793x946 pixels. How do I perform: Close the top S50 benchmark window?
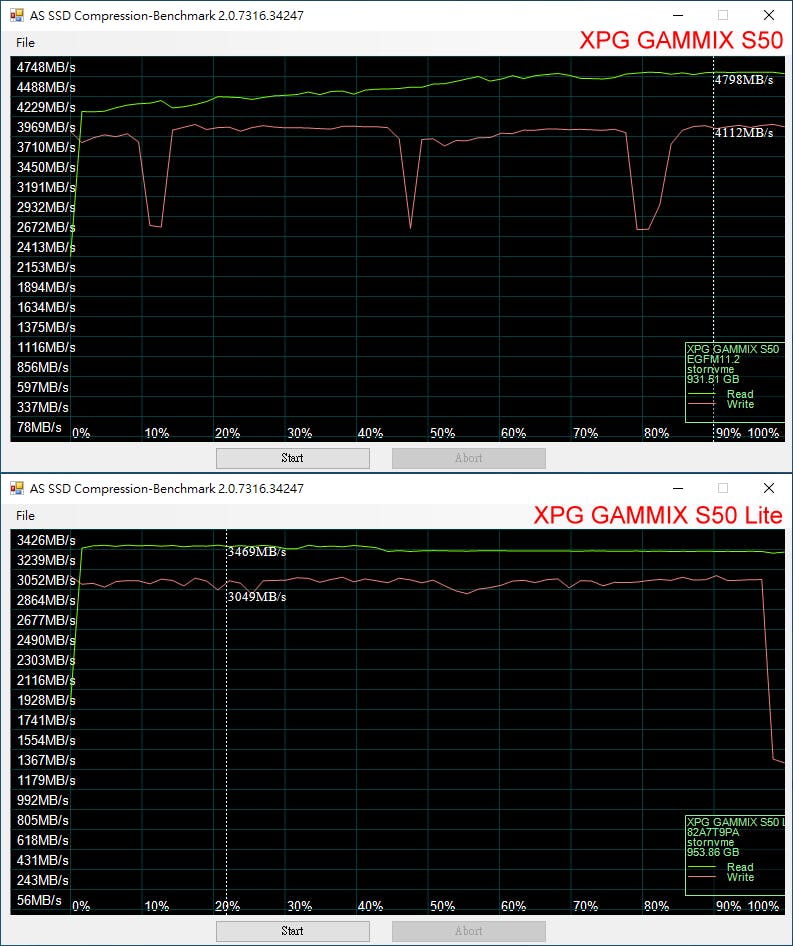tap(768, 15)
